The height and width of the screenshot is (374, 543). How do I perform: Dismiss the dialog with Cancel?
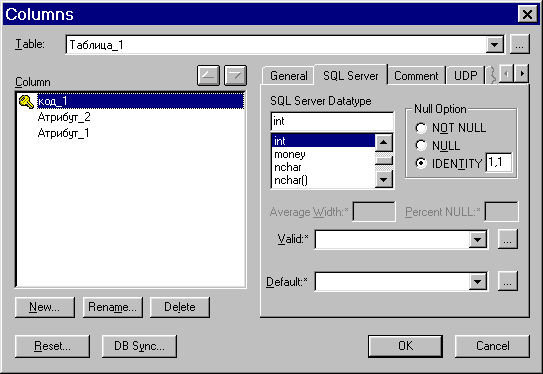(492, 346)
